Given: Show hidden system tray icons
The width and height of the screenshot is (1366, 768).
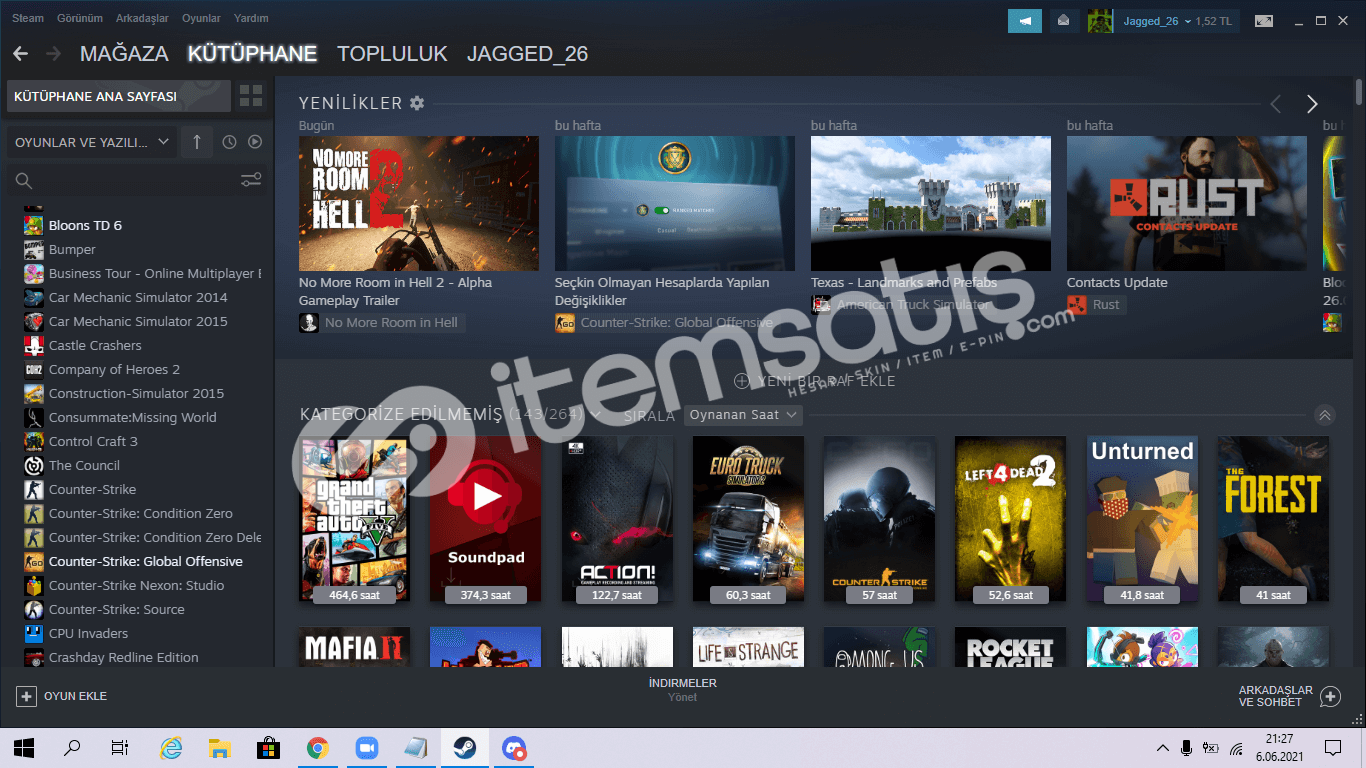Looking at the screenshot, I should (x=1162, y=748).
